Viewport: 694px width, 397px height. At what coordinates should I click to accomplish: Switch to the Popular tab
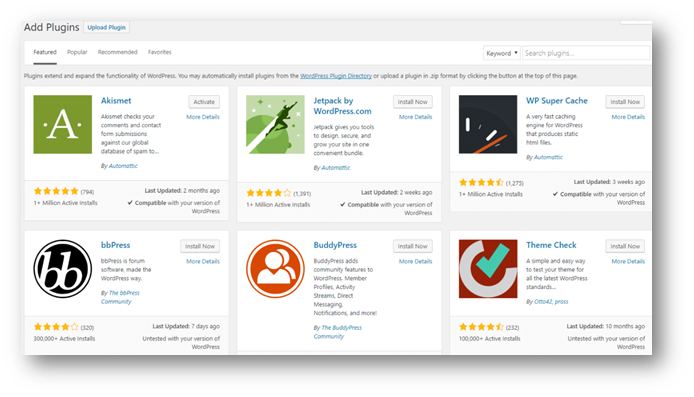[x=77, y=52]
